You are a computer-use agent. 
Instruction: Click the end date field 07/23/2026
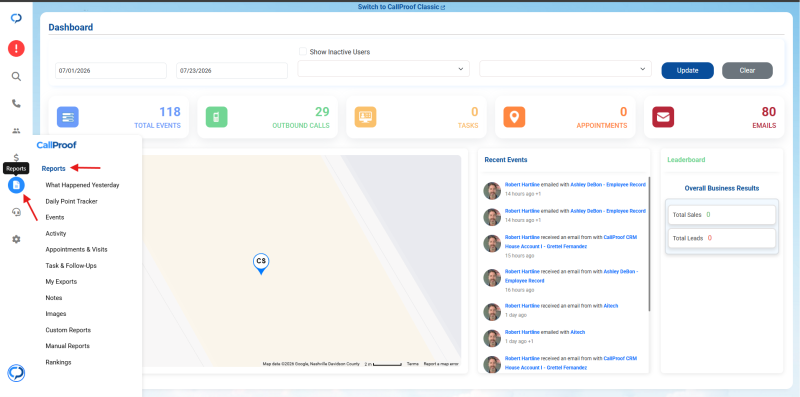(232, 70)
